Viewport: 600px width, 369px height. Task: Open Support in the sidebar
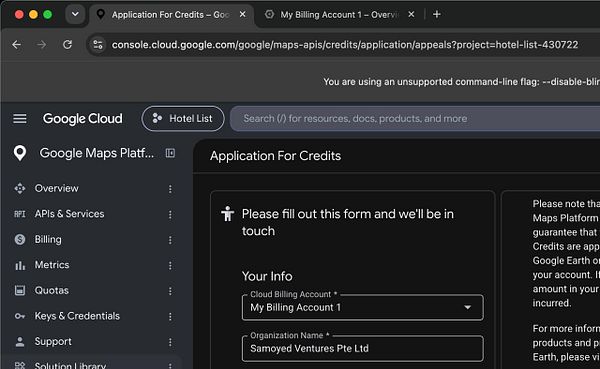point(53,341)
